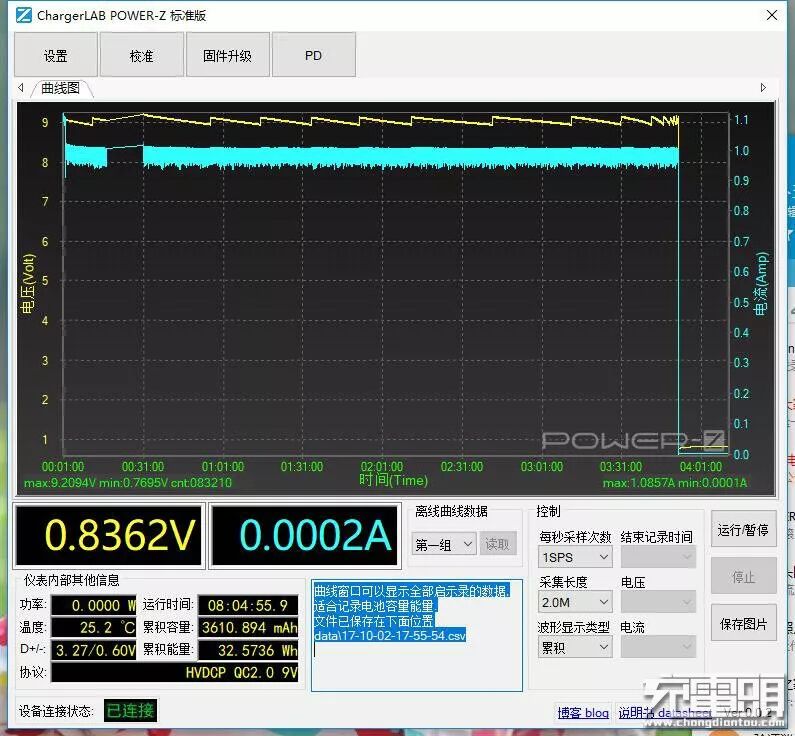
Task: Click the 累积容量 value 3610.894 mAh
Action: click(248, 628)
